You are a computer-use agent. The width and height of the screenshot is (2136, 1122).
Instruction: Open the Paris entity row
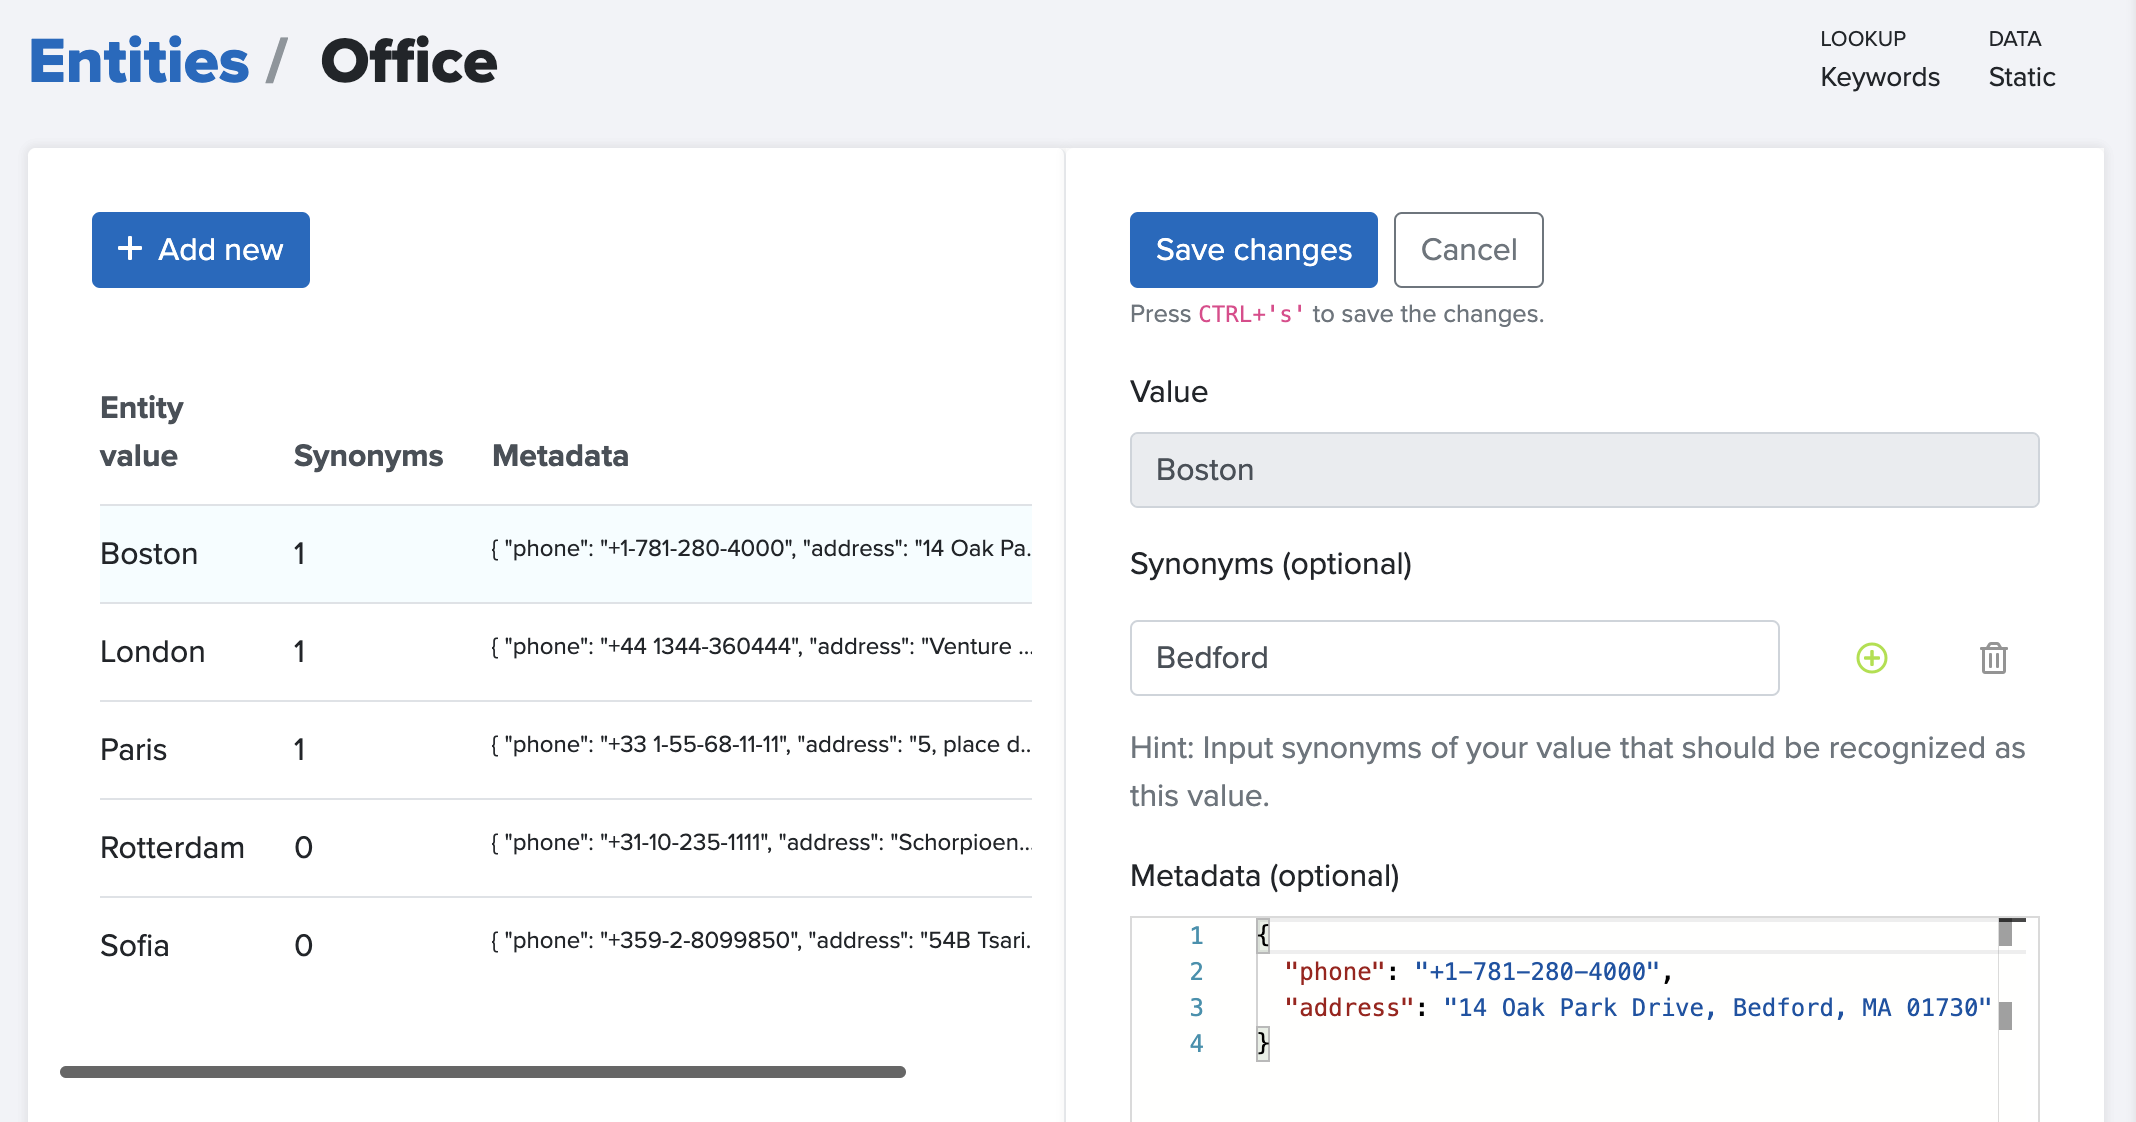click(134, 750)
